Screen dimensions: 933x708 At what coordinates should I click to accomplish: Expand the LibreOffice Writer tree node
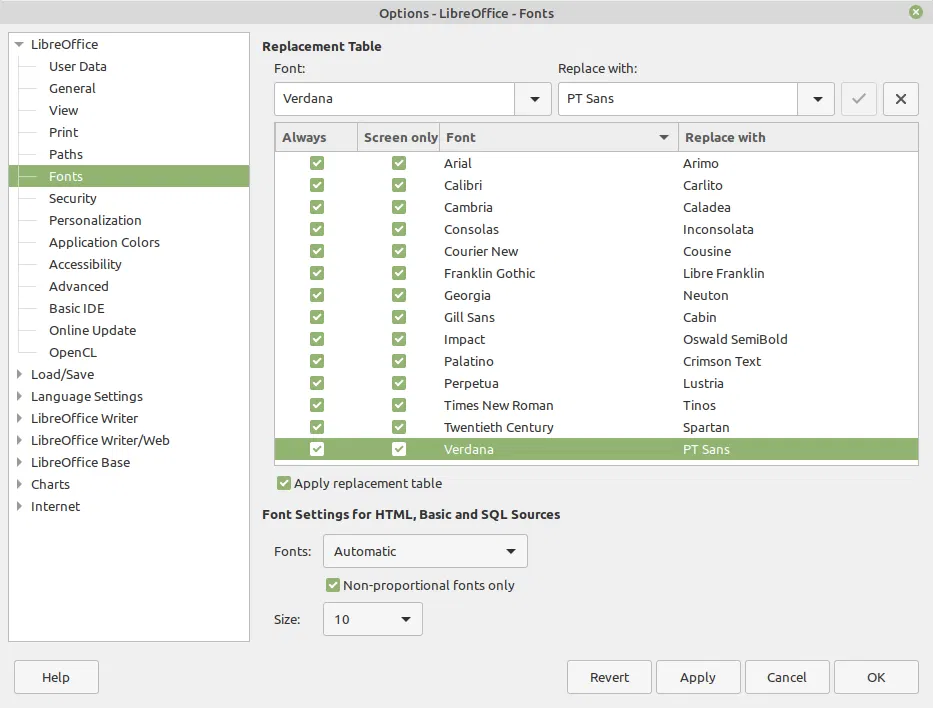[19, 418]
